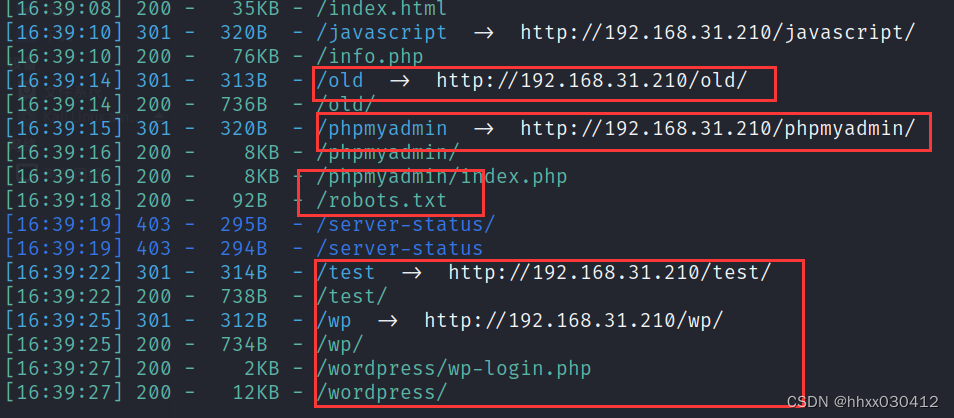The image size is (954, 418).
Task: Select the 92B size value
Action: (x=250, y=201)
